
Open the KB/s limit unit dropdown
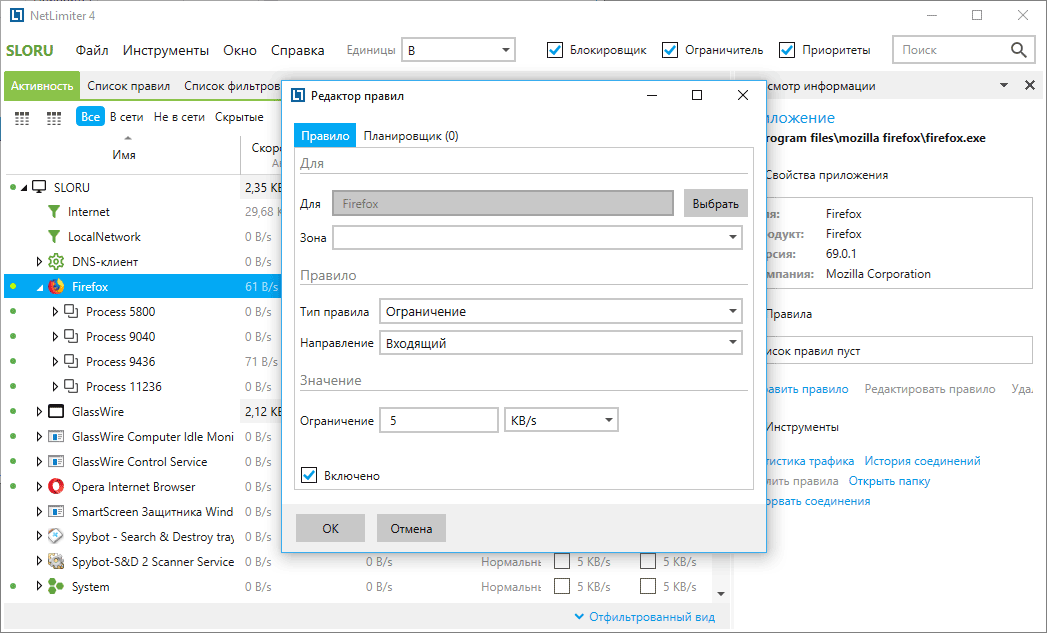[x=562, y=421]
